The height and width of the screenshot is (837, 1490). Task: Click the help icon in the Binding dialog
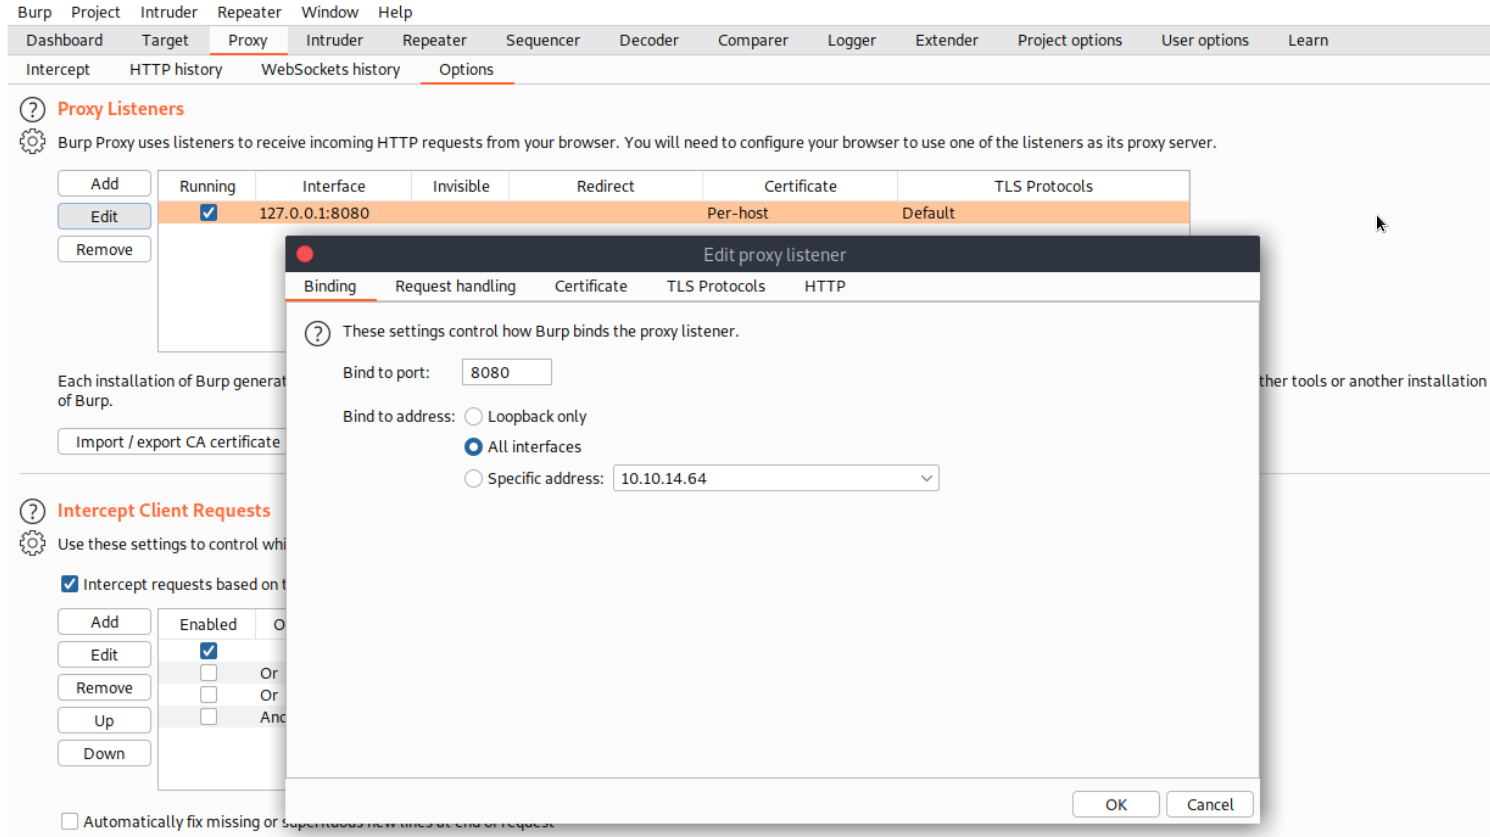(x=317, y=333)
